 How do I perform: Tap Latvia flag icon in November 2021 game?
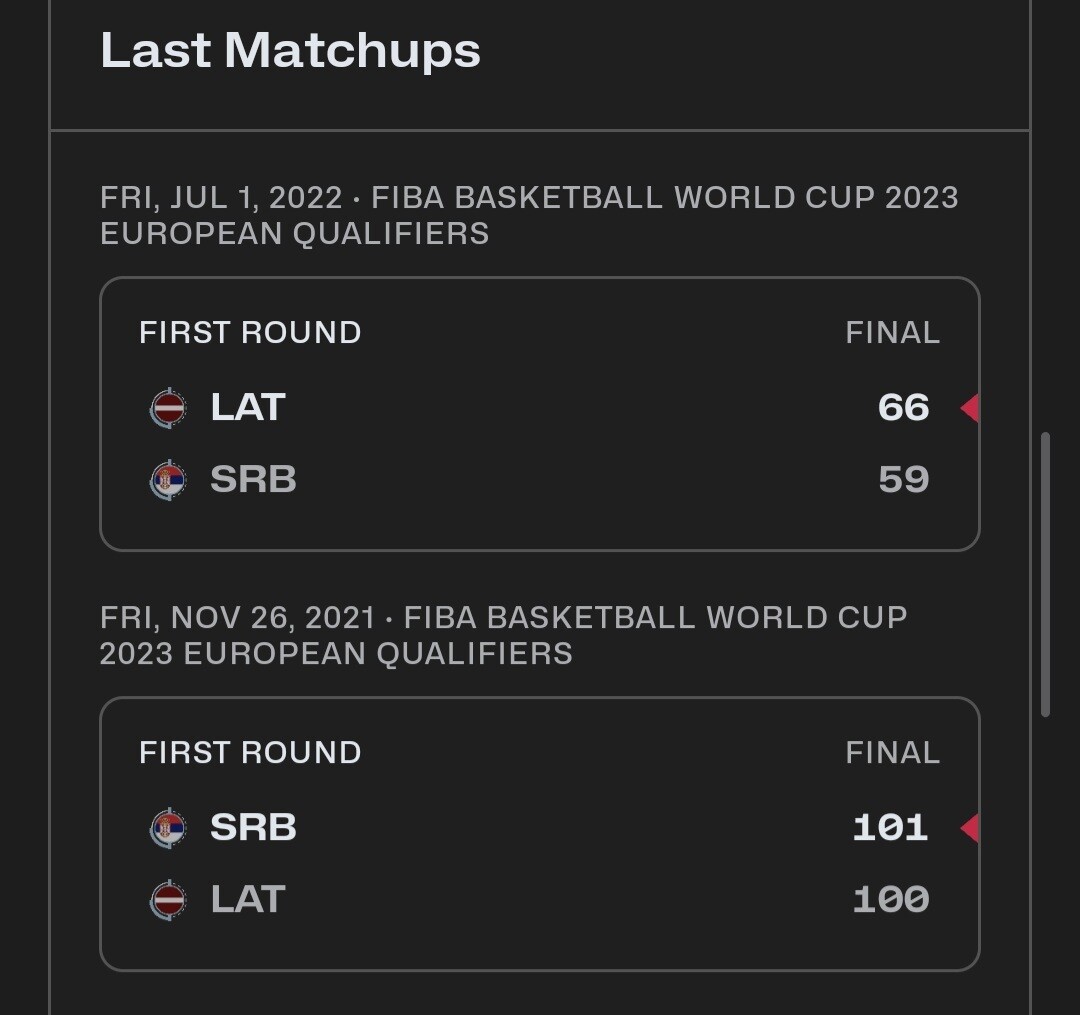coord(168,899)
